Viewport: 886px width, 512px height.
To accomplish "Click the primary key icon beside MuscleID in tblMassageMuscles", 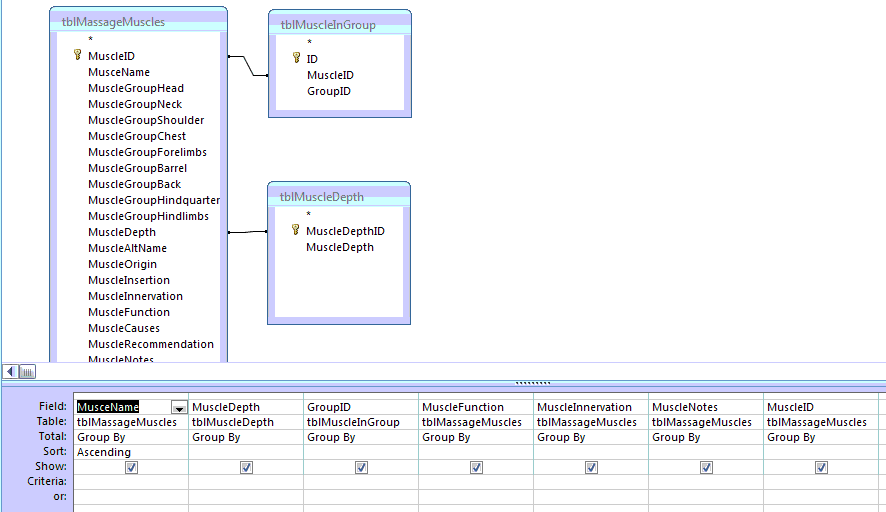I will coord(77,55).
